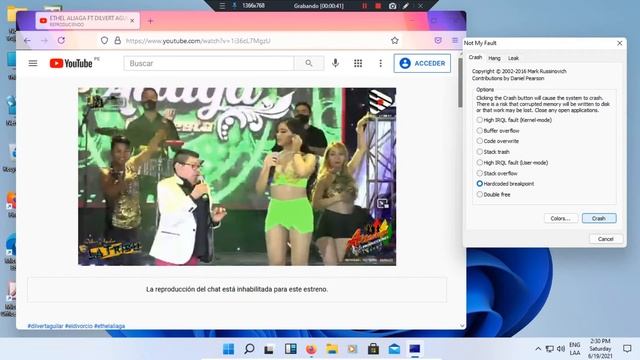Image resolution: width=640 pixels, height=360 pixels.
Task: Click the miniplayer icon on the video
Action: [x=383, y=203]
